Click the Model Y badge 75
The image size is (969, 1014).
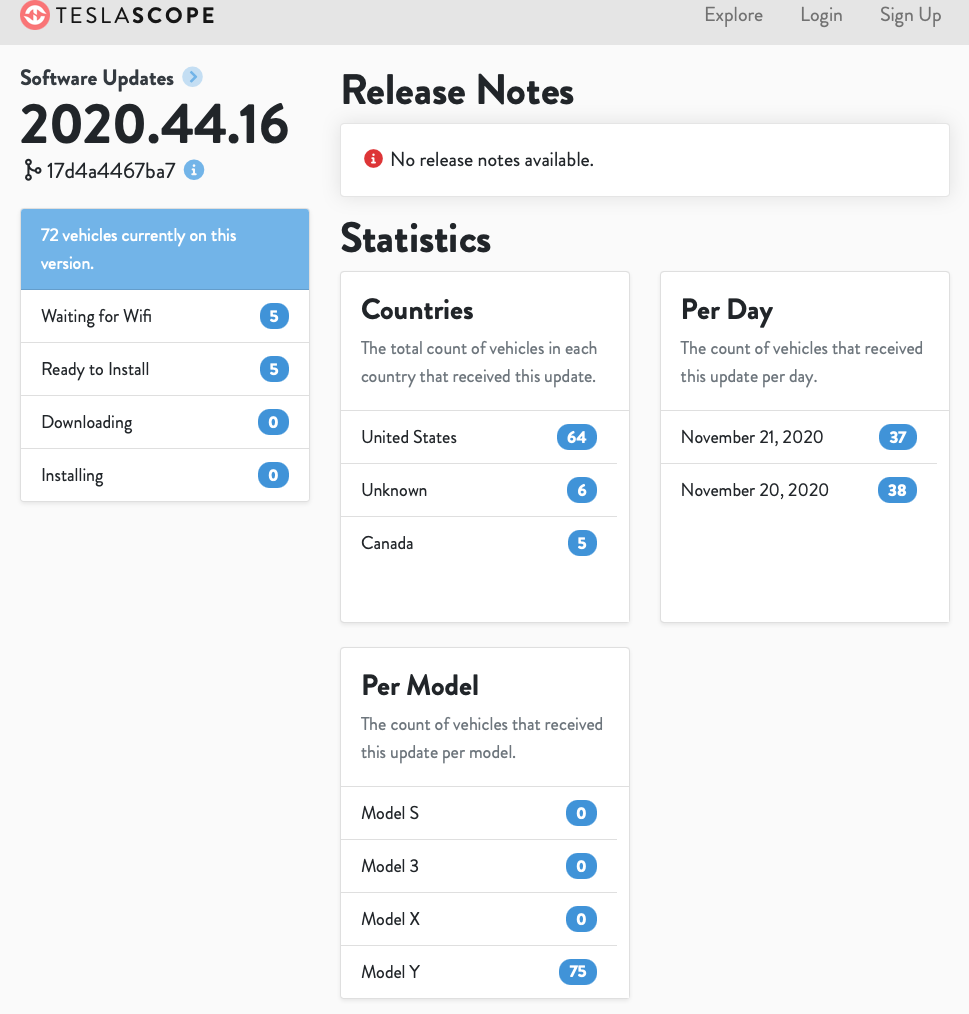pyautogui.click(x=578, y=972)
